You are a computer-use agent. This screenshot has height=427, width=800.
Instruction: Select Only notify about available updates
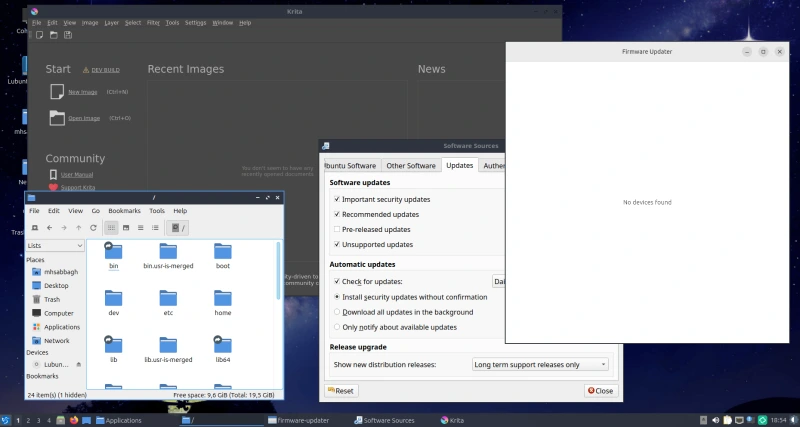(337, 327)
